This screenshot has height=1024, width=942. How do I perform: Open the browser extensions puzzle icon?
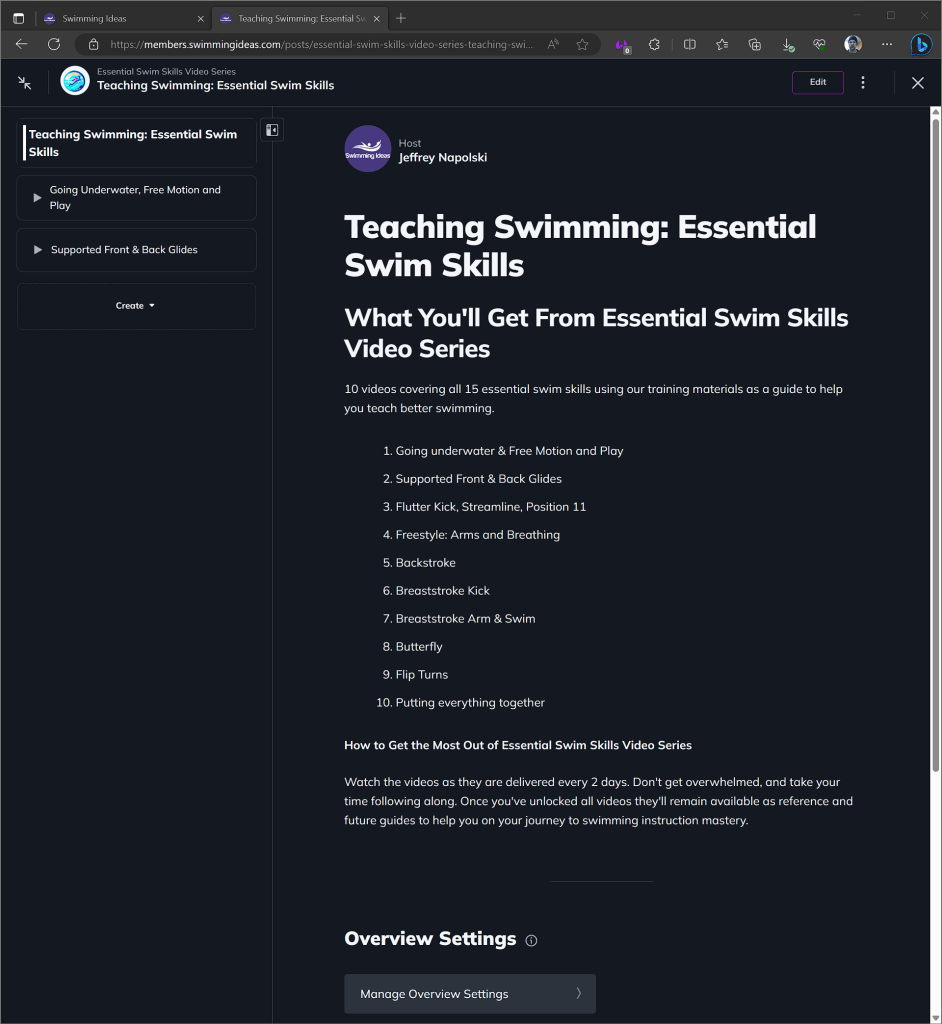coord(654,44)
